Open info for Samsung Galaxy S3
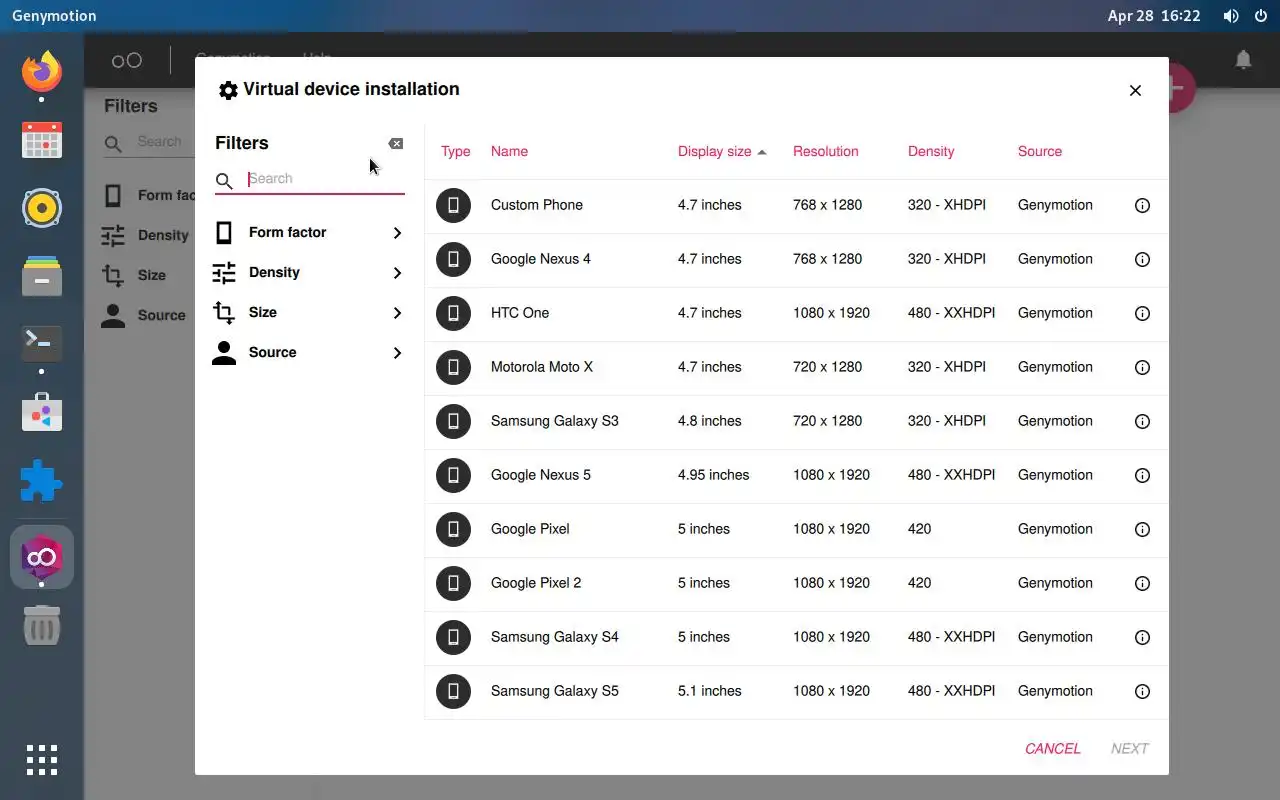Viewport: 1280px width, 800px height. pos(1142,421)
